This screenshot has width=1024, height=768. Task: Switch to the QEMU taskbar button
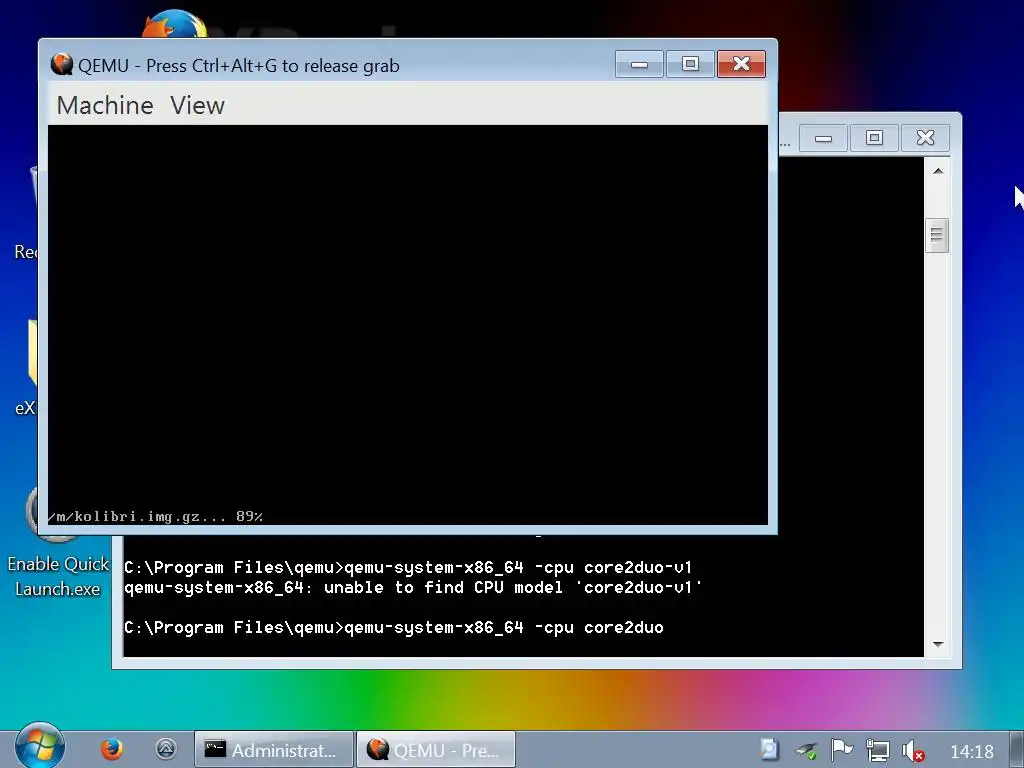click(x=436, y=750)
